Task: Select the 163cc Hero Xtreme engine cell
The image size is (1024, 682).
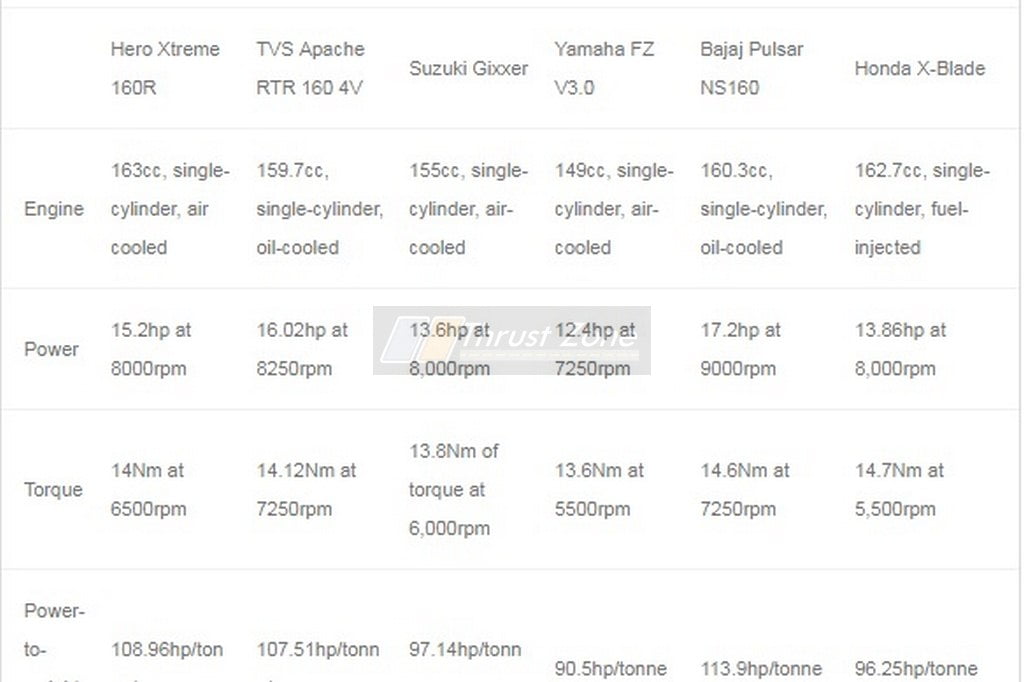Action: [x=170, y=208]
